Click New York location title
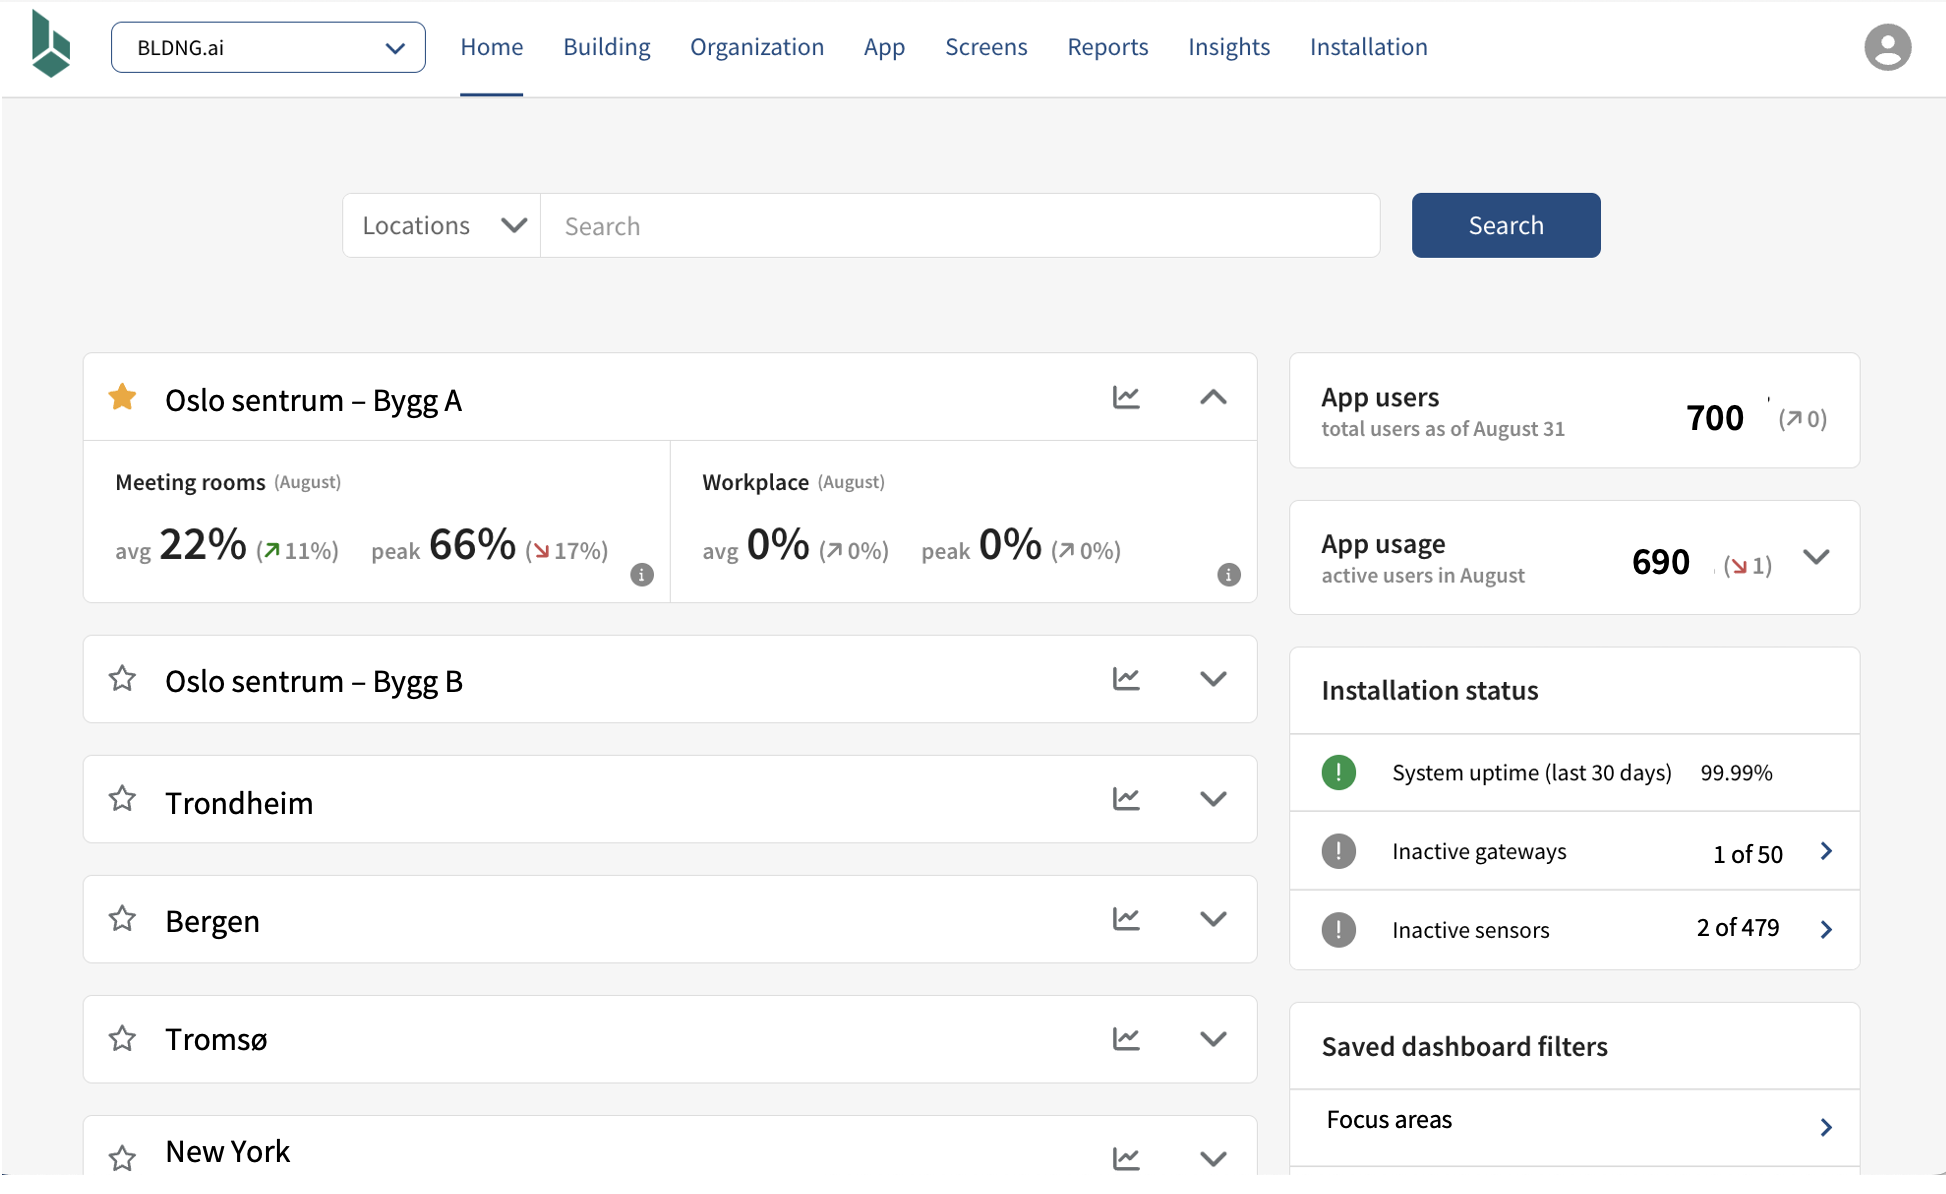Screen dimensions: 1946x1194 [227, 1151]
